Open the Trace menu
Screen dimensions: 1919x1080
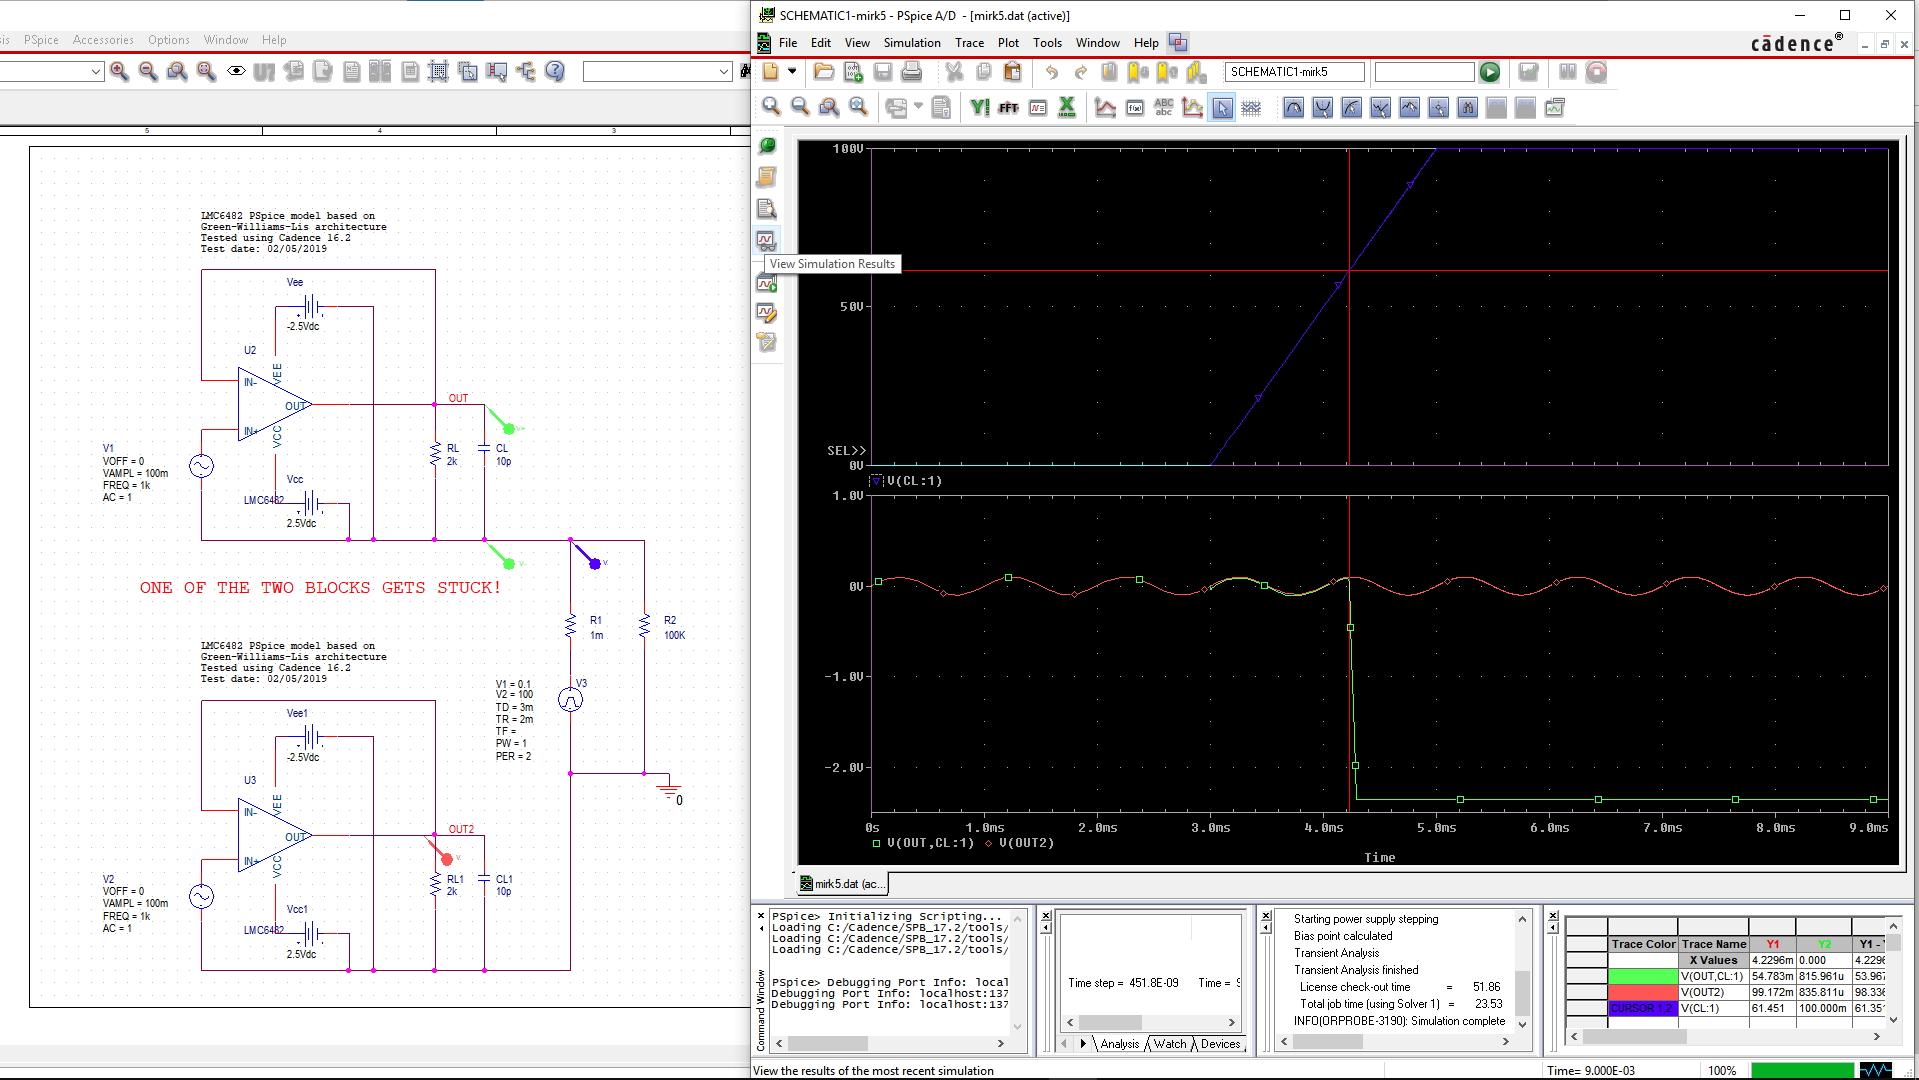(x=969, y=43)
